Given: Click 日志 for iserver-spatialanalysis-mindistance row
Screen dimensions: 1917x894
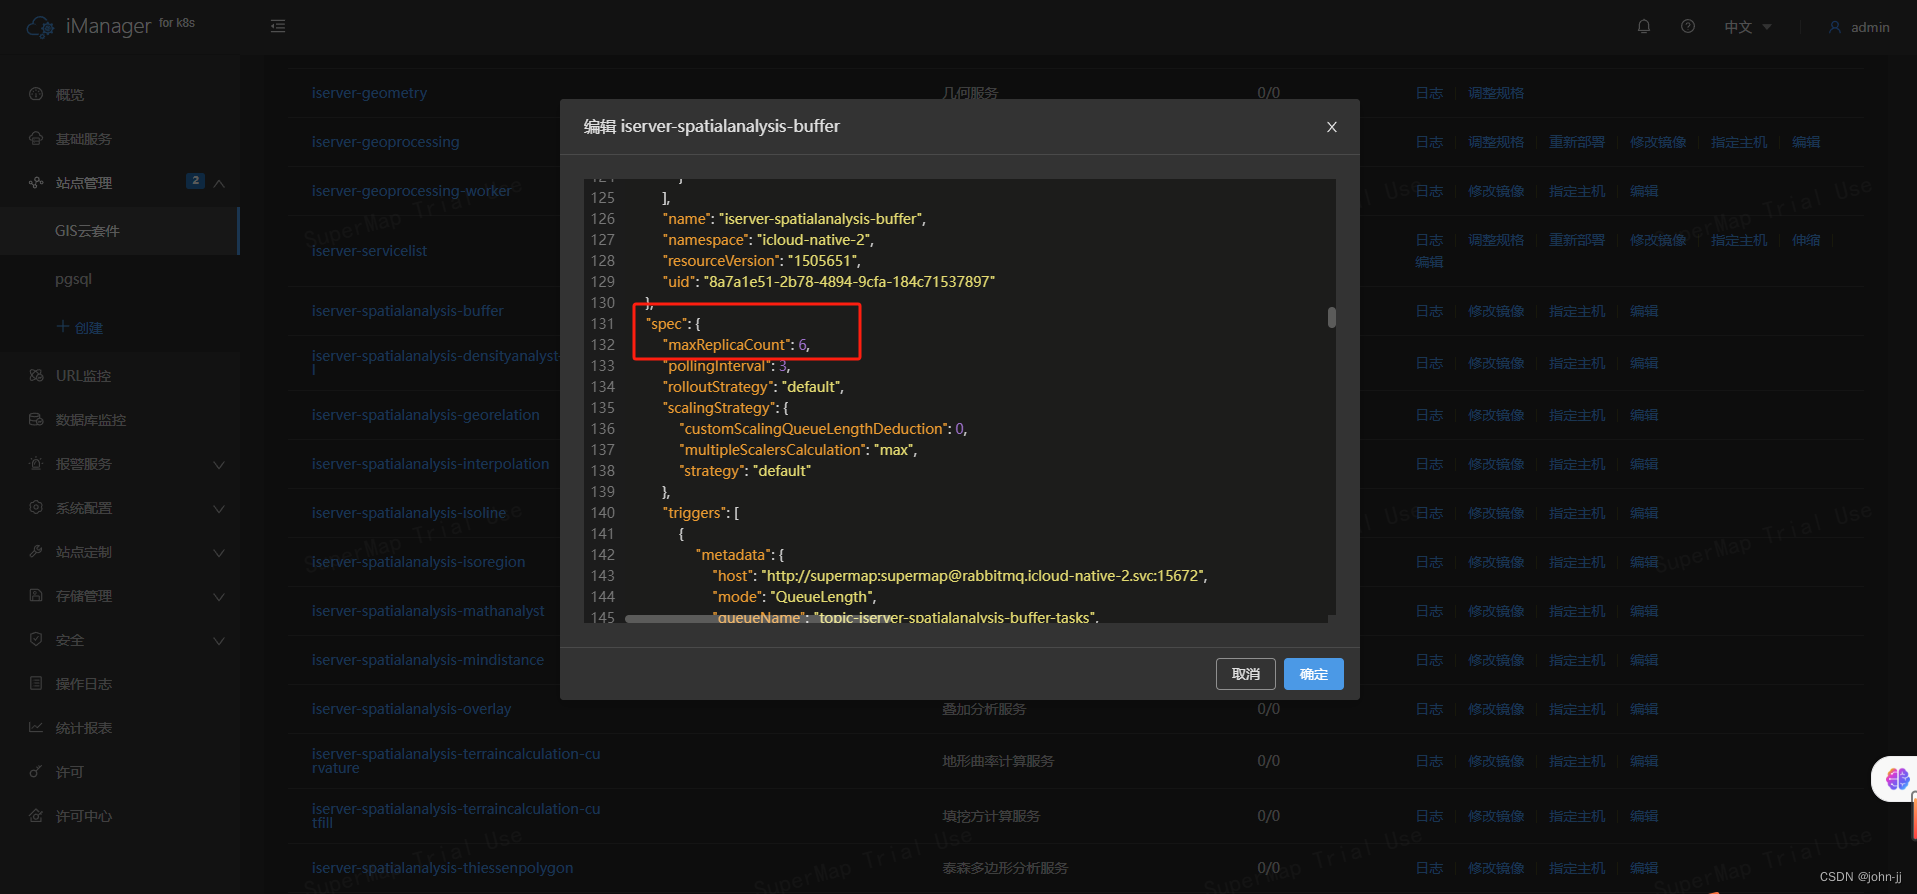Looking at the screenshot, I should pos(1429,660).
